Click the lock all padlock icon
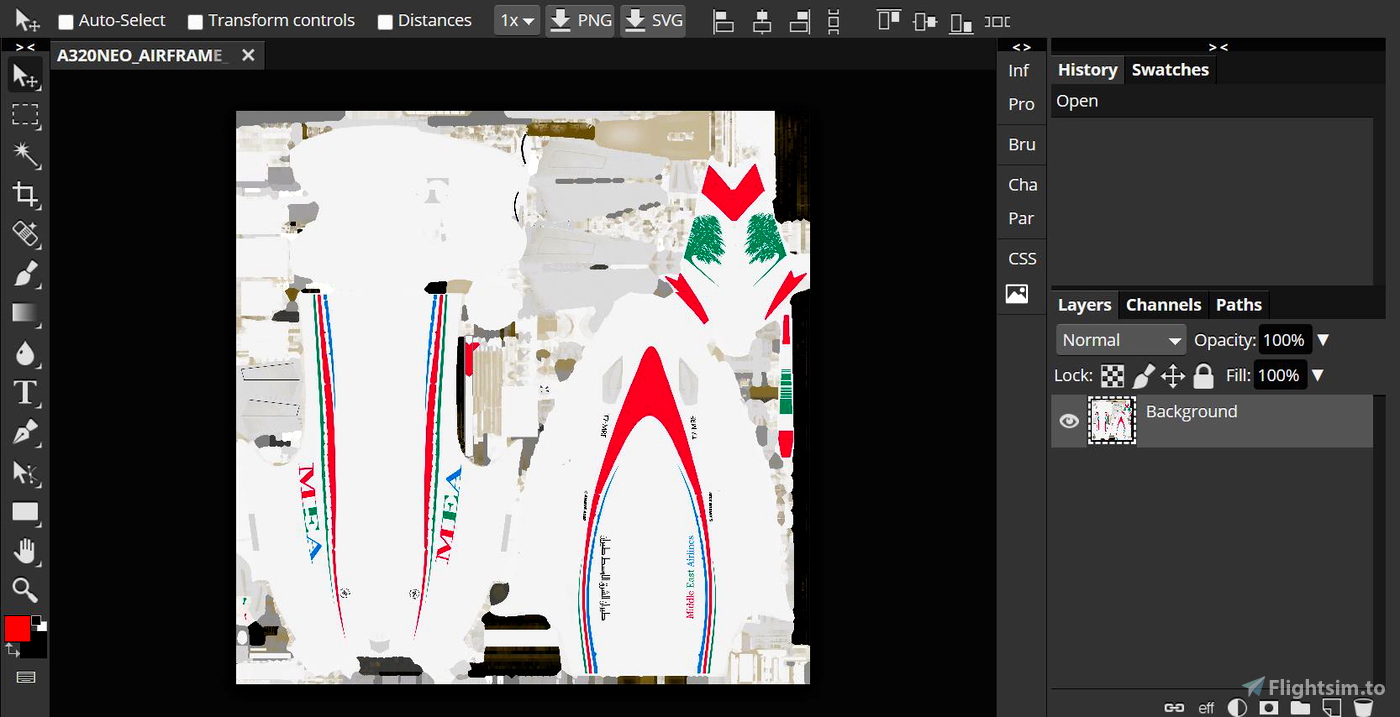1400x717 pixels. tap(1203, 376)
